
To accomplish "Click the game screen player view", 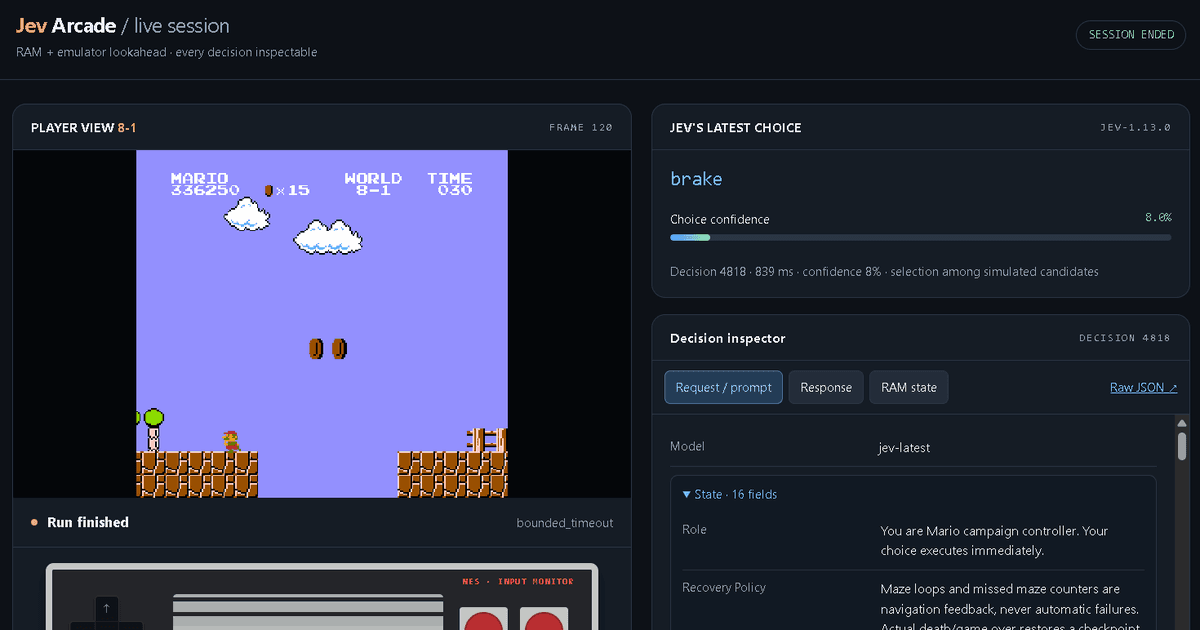I will point(322,323).
